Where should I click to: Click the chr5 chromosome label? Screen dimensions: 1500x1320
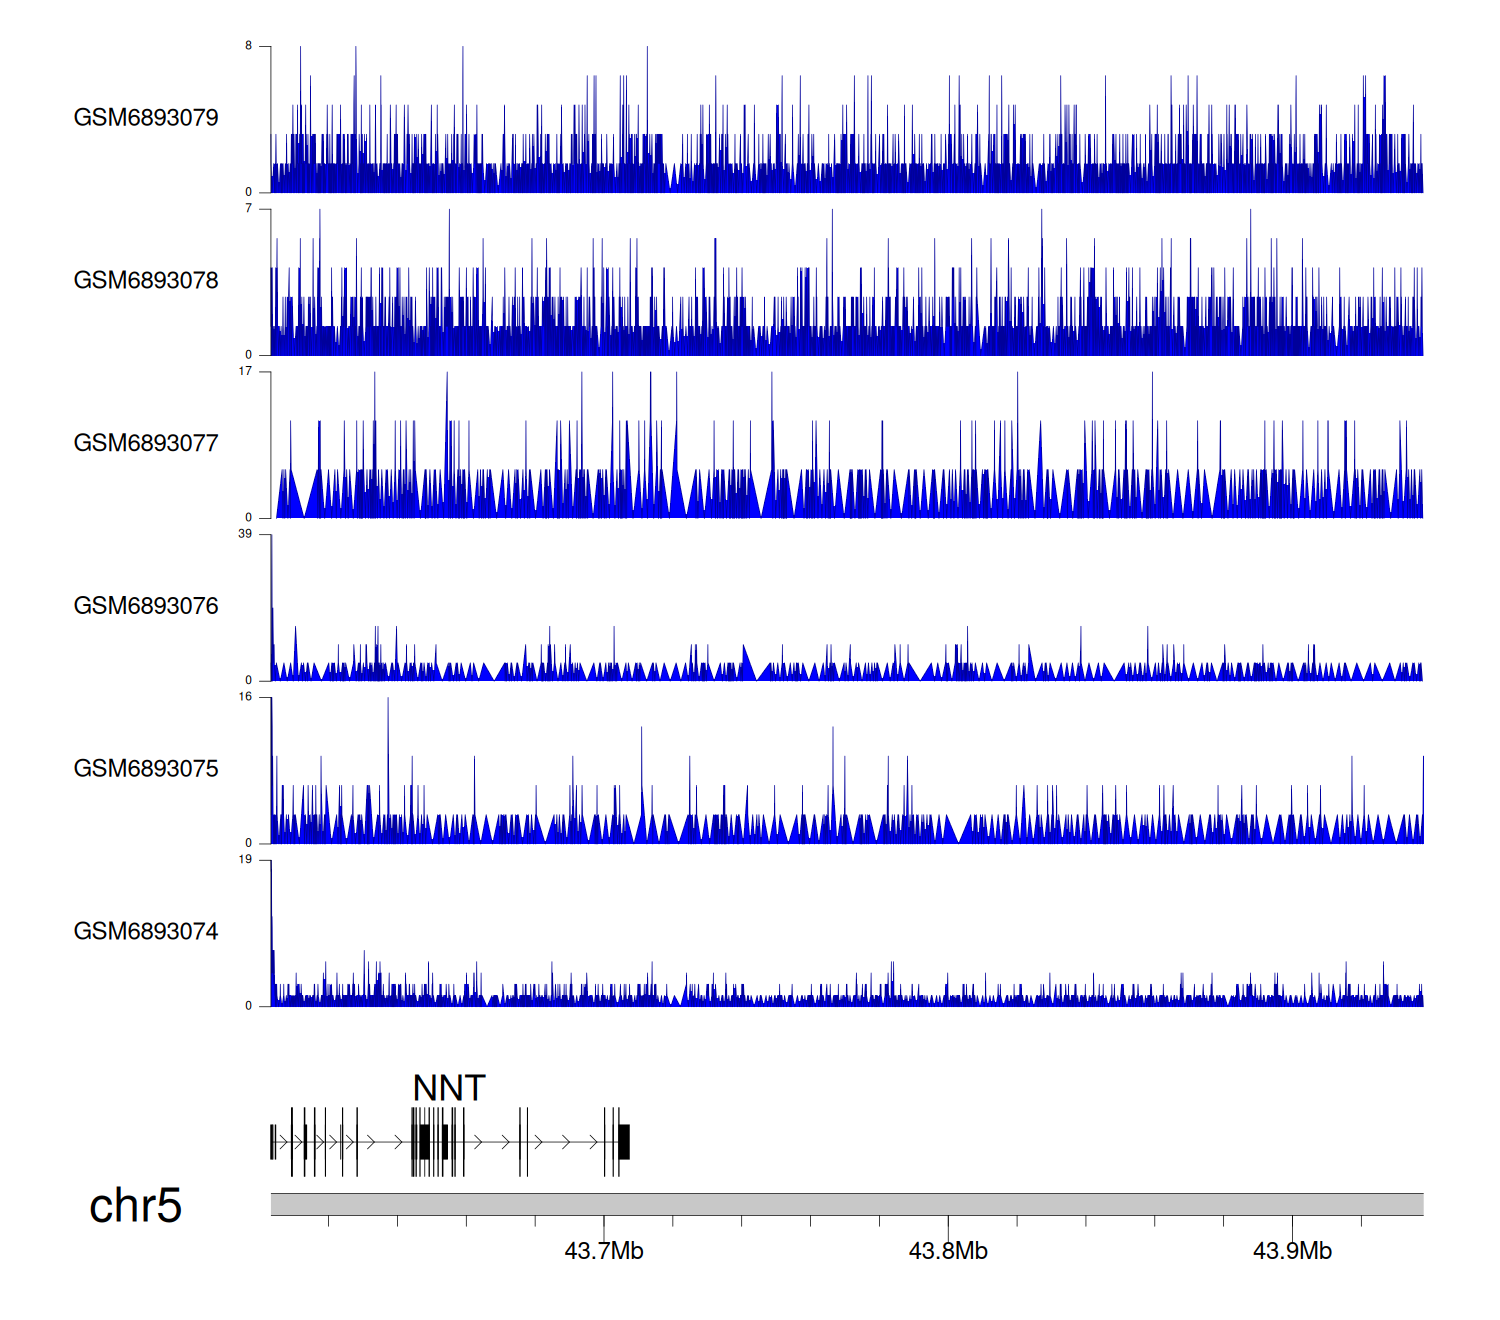(x=135, y=1206)
